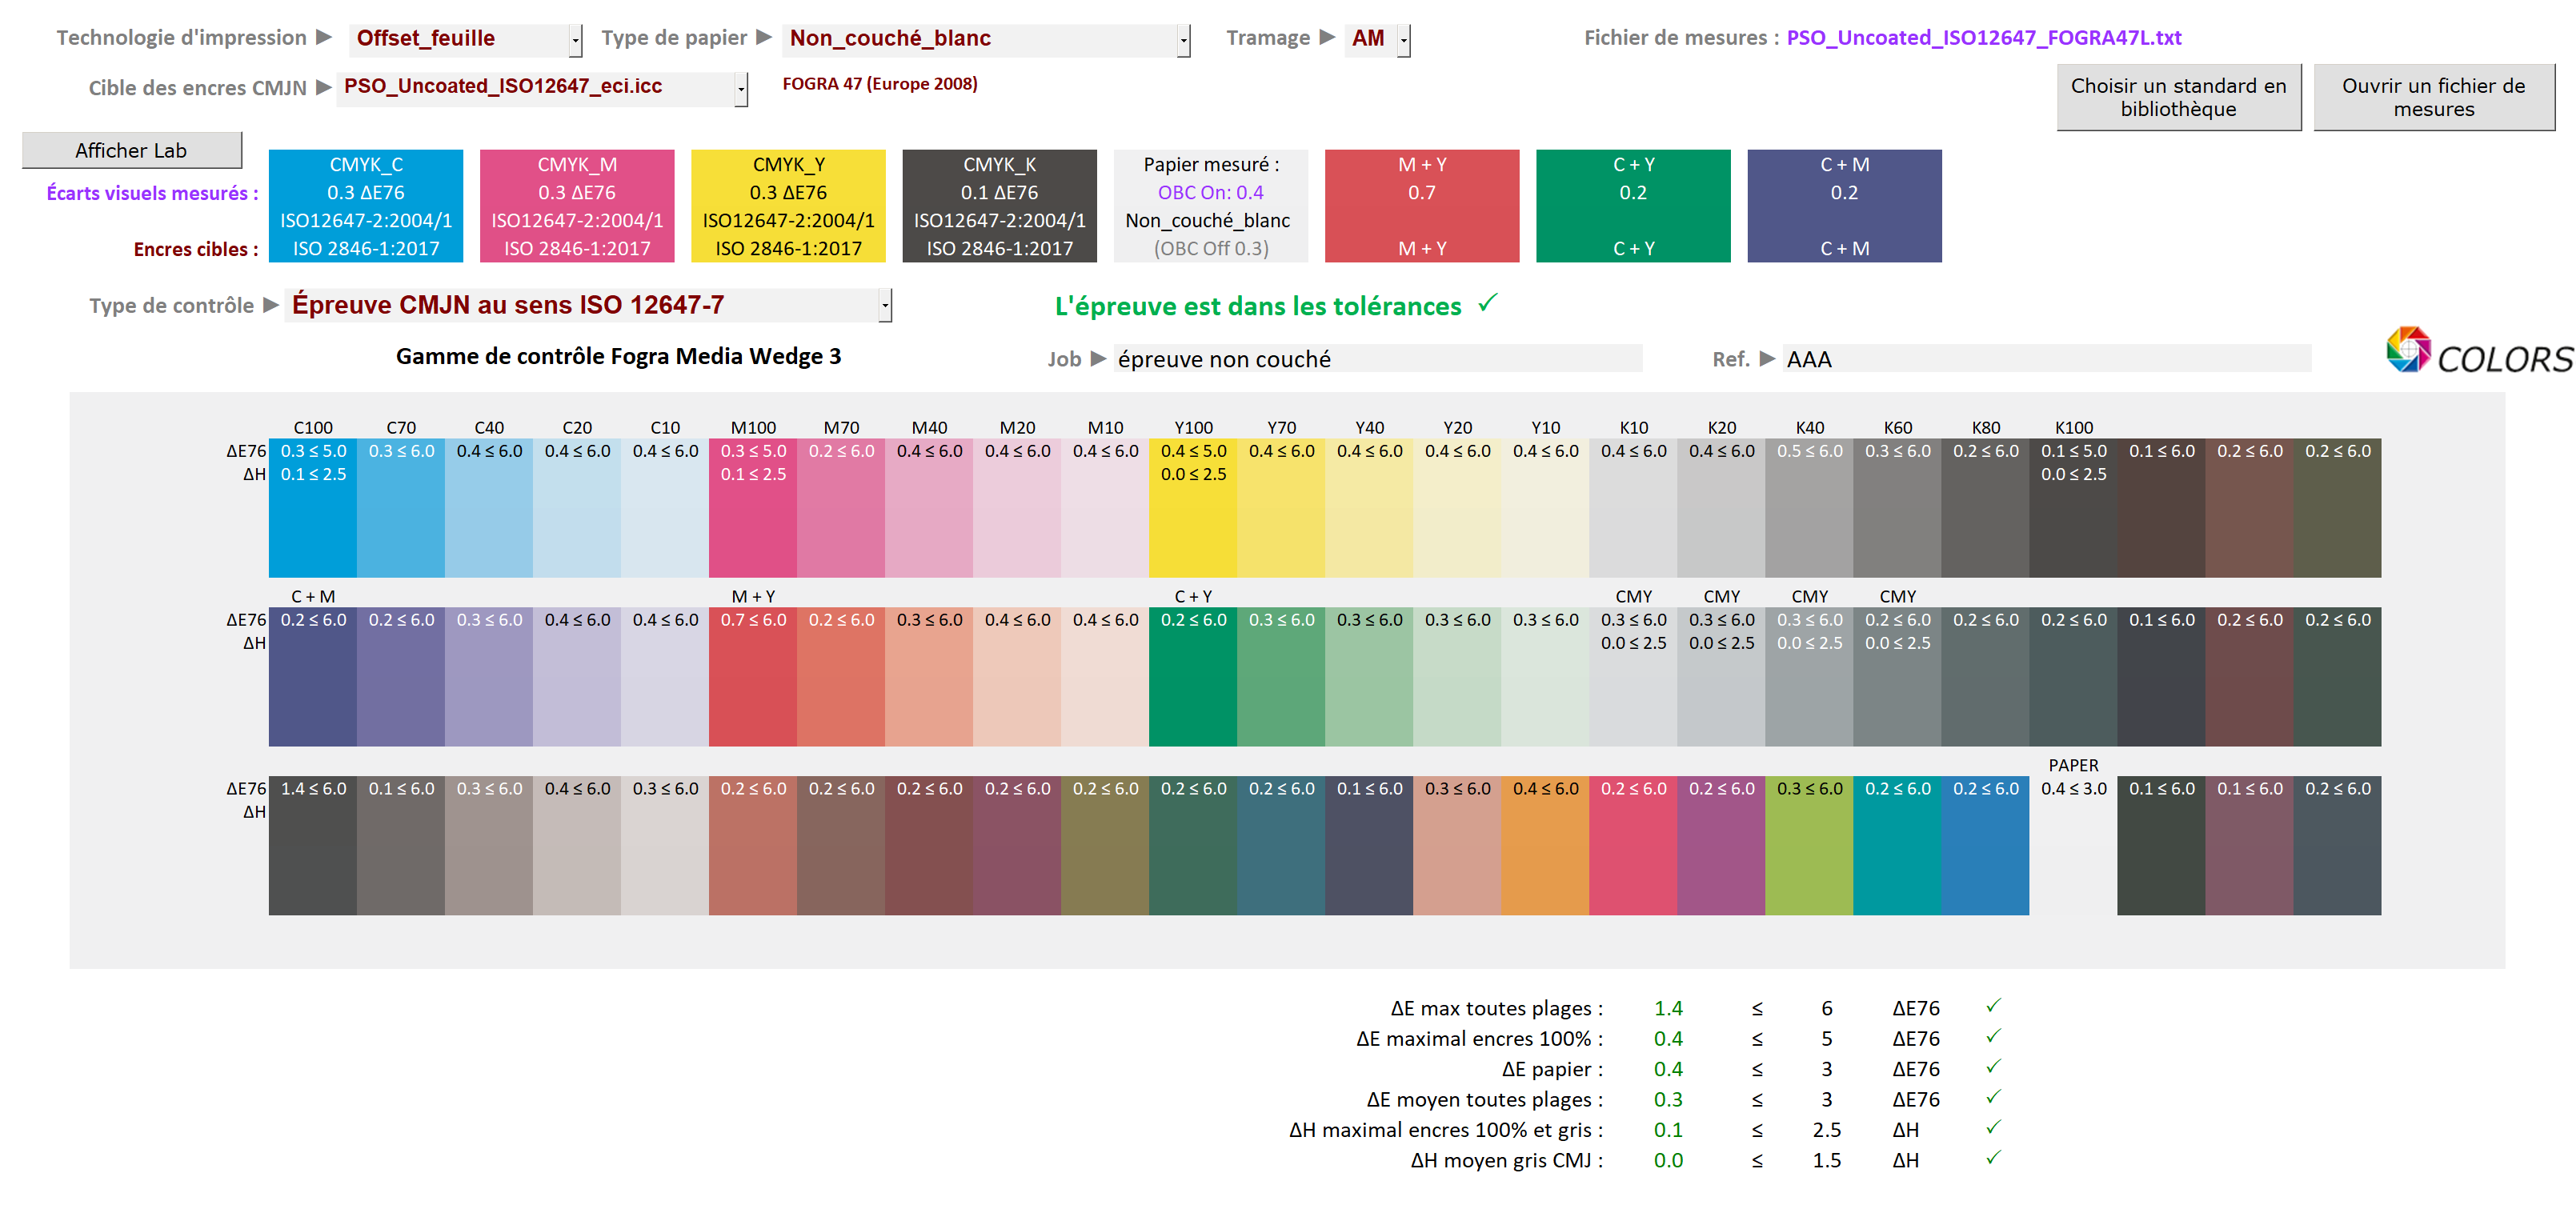The image size is (2576, 1205).
Task: Click the PAPER patch 0.4 ≤ 3.0
Action: [x=2073, y=845]
